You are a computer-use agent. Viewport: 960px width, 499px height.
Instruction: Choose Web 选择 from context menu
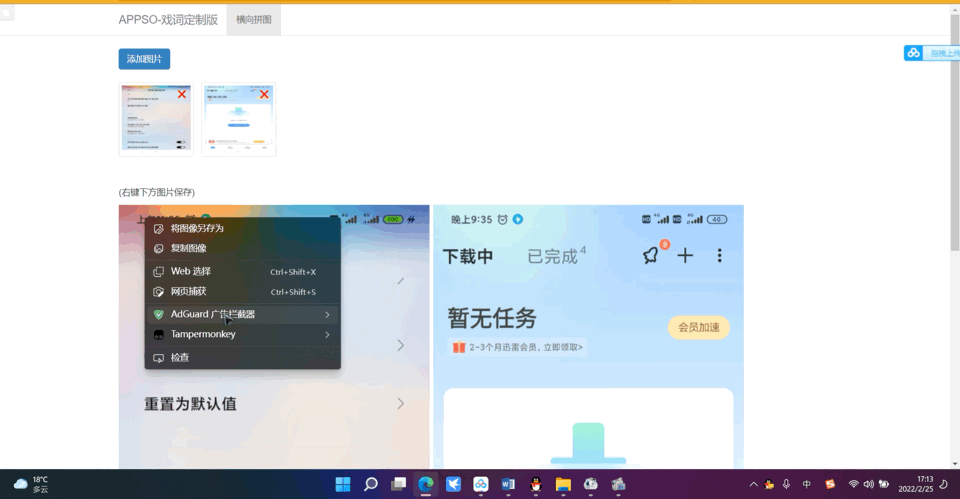(242, 271)
